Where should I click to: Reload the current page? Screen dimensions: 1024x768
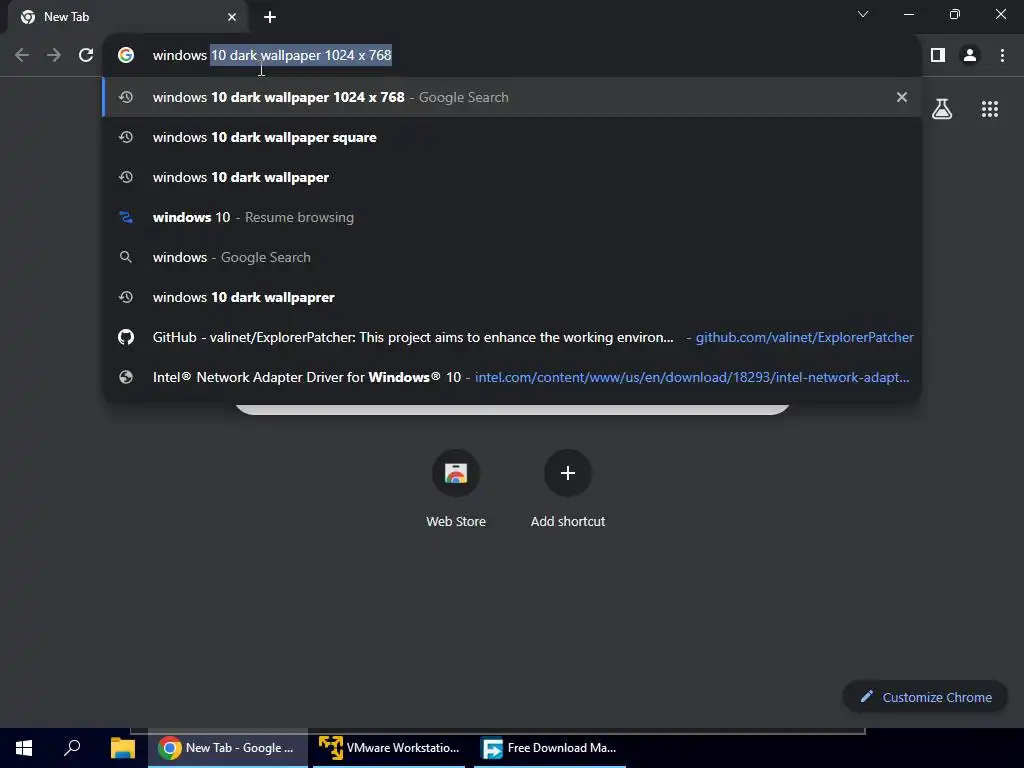click(x=86, y=56)
